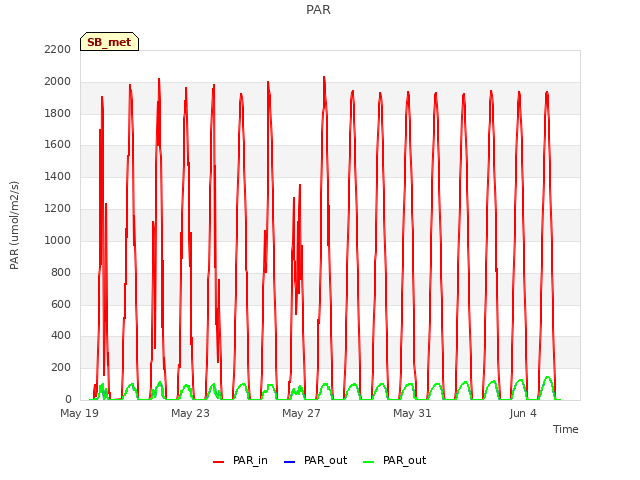The image size is (640, 480).
Task: Click the 800 y-axis tick label
Action: click(x=61, y=272)
